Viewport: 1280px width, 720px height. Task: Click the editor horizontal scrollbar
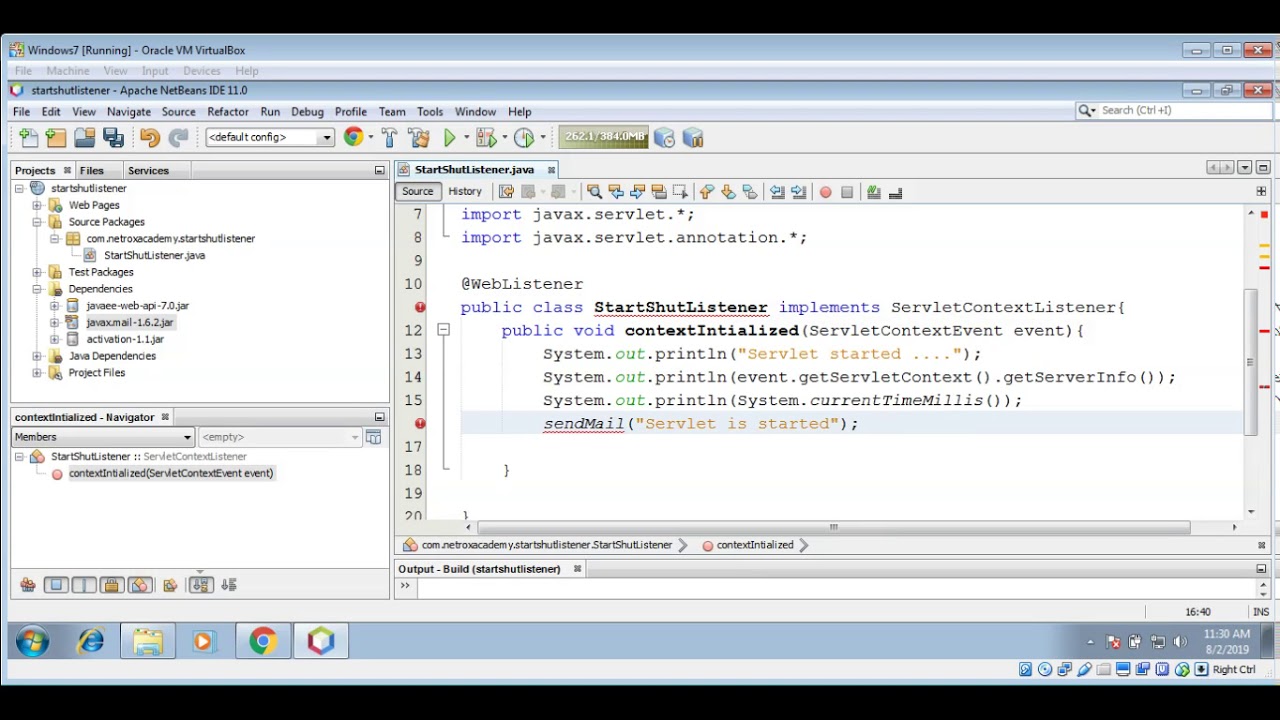pyautogui.click(x=833, y=527)
